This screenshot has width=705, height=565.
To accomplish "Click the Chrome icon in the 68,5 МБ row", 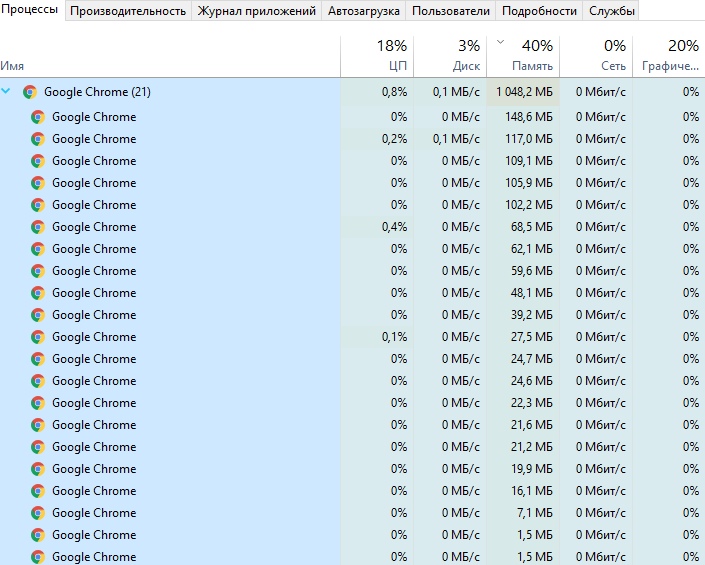I will click(38, 227).
